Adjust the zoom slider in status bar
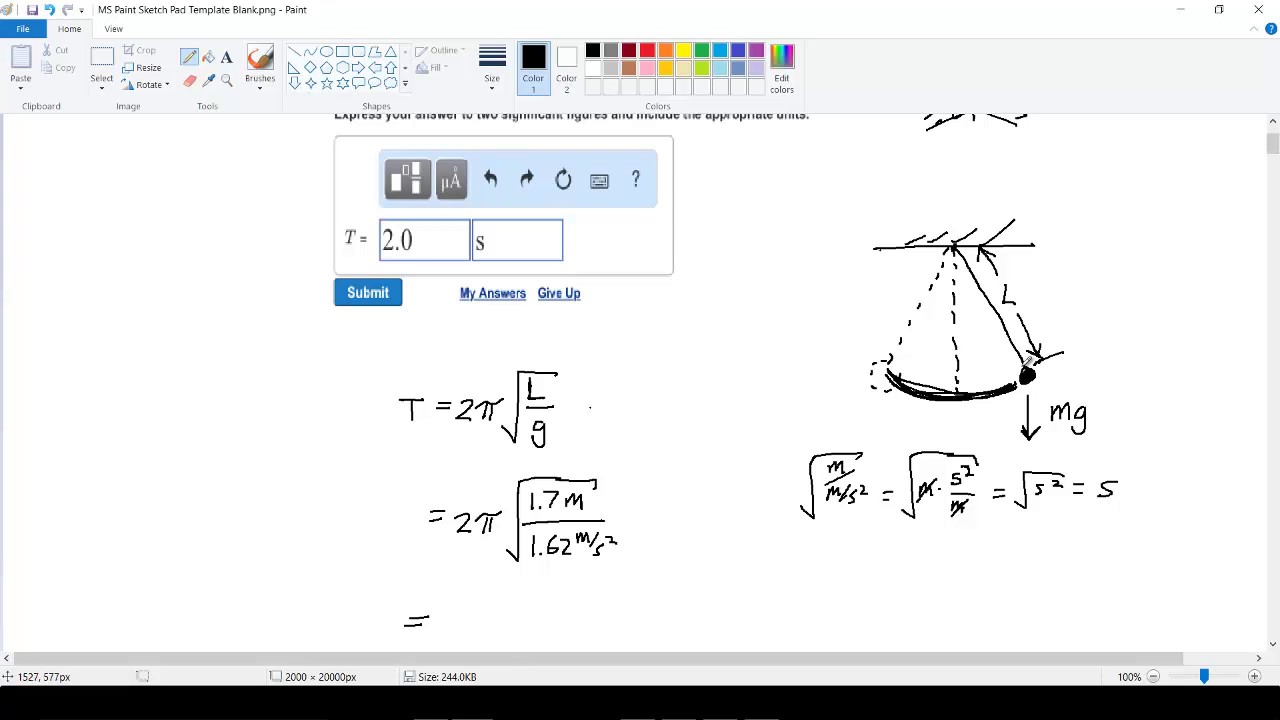 pos(1204,677)
